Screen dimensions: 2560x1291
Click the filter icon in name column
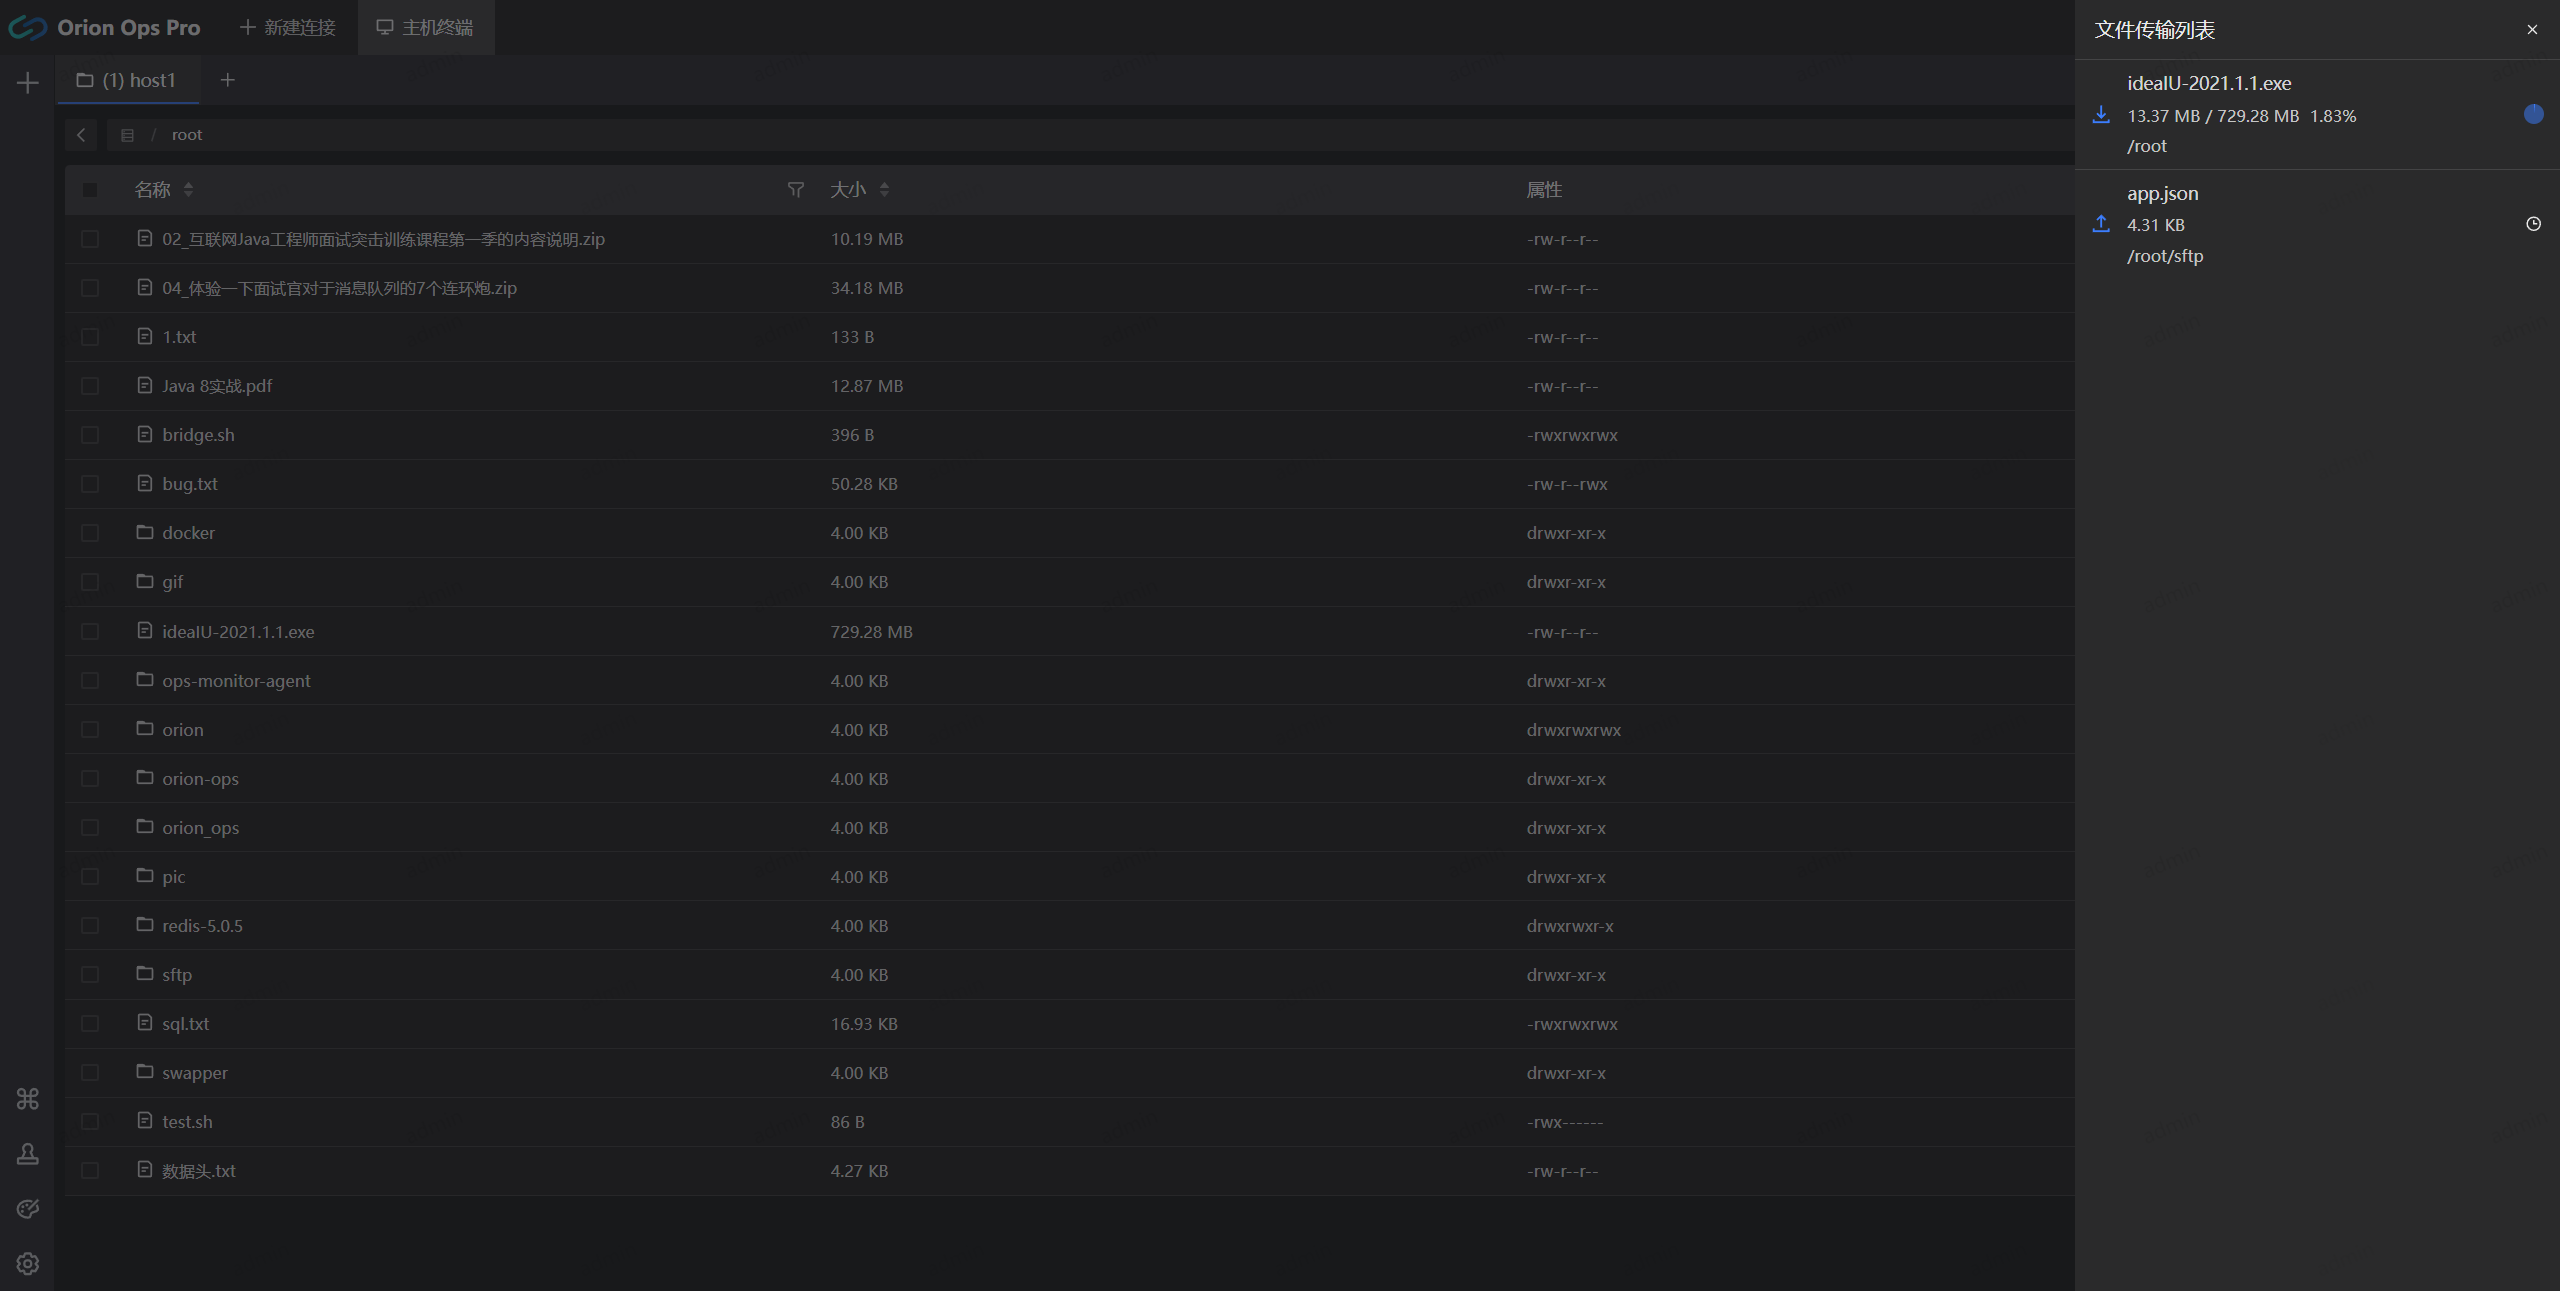click(x=796, y=190)
